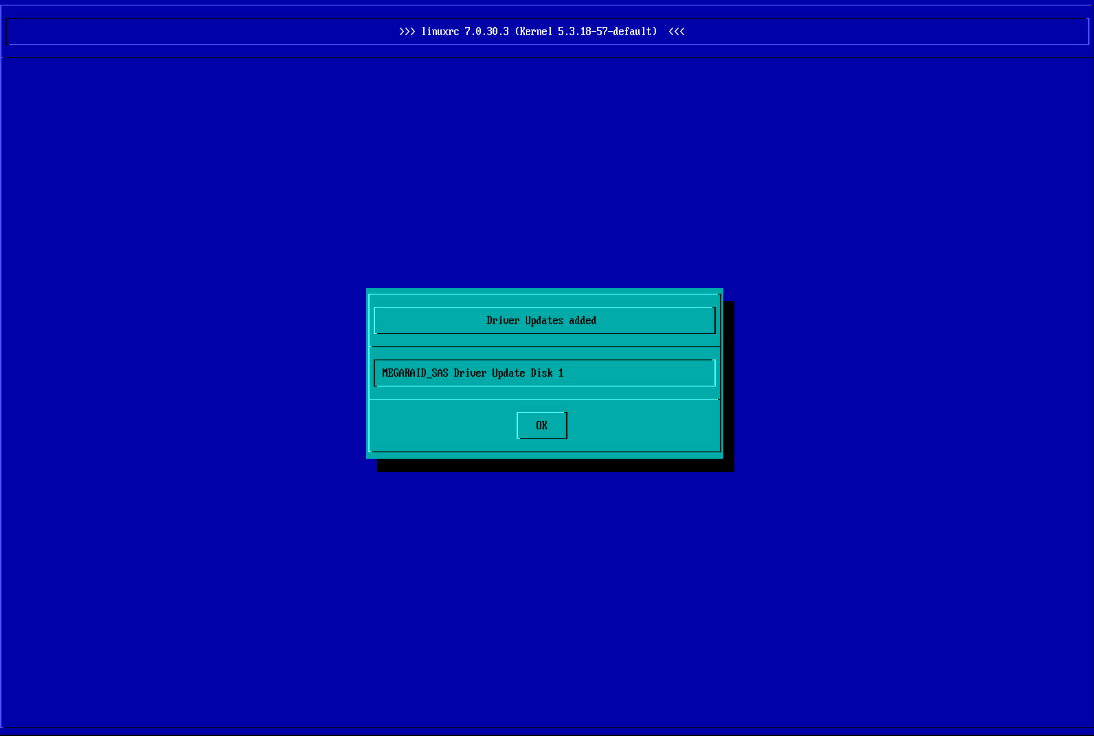Viewport: 1094px width, 736px height.
Task: Select the MEGARAID_SAS Driver Update Disk 1 entry
Action: tap(544, 373)
